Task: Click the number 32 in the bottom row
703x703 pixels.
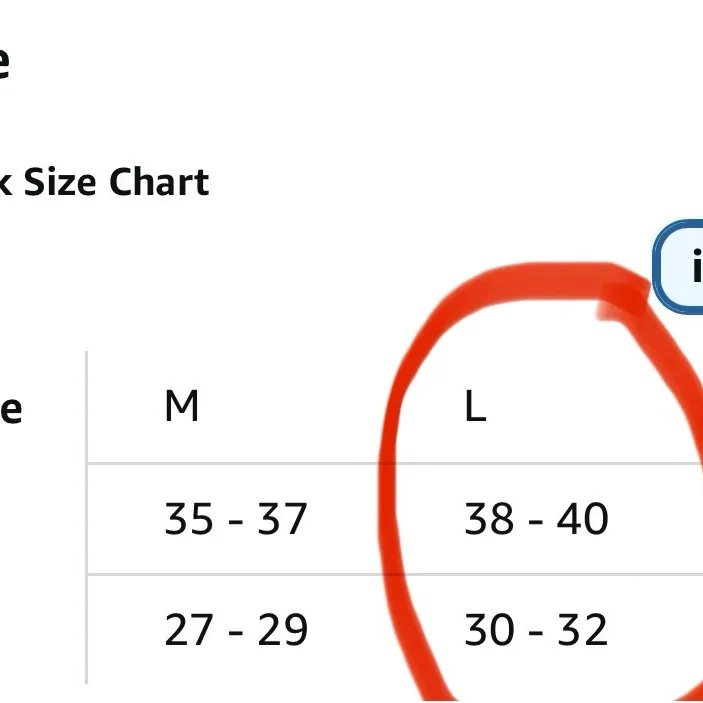Action: pyautogui.click(x=583, y=630)
